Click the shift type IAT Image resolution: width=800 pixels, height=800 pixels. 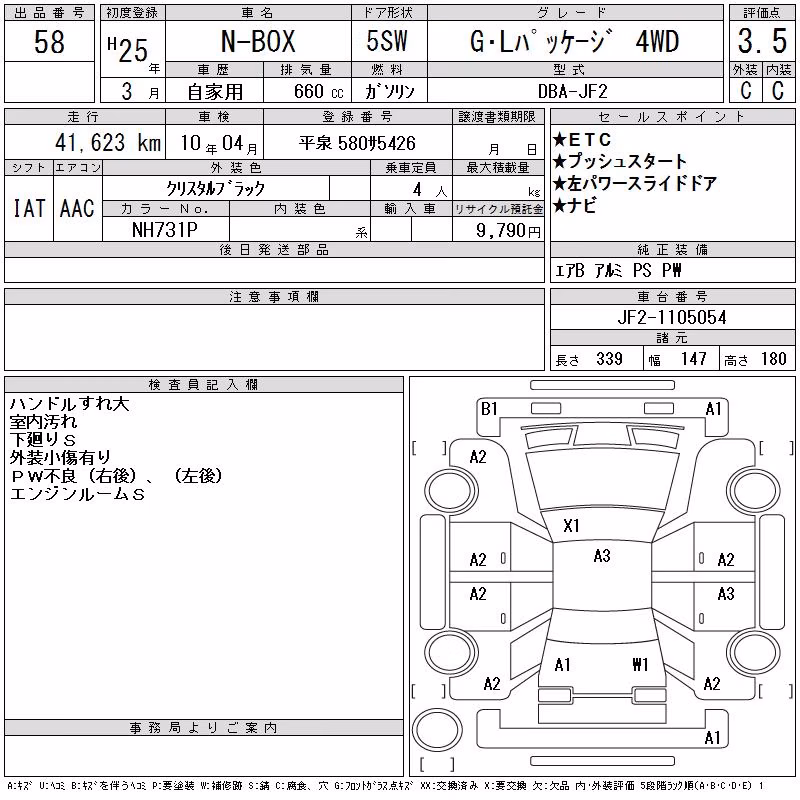[29, 209]
